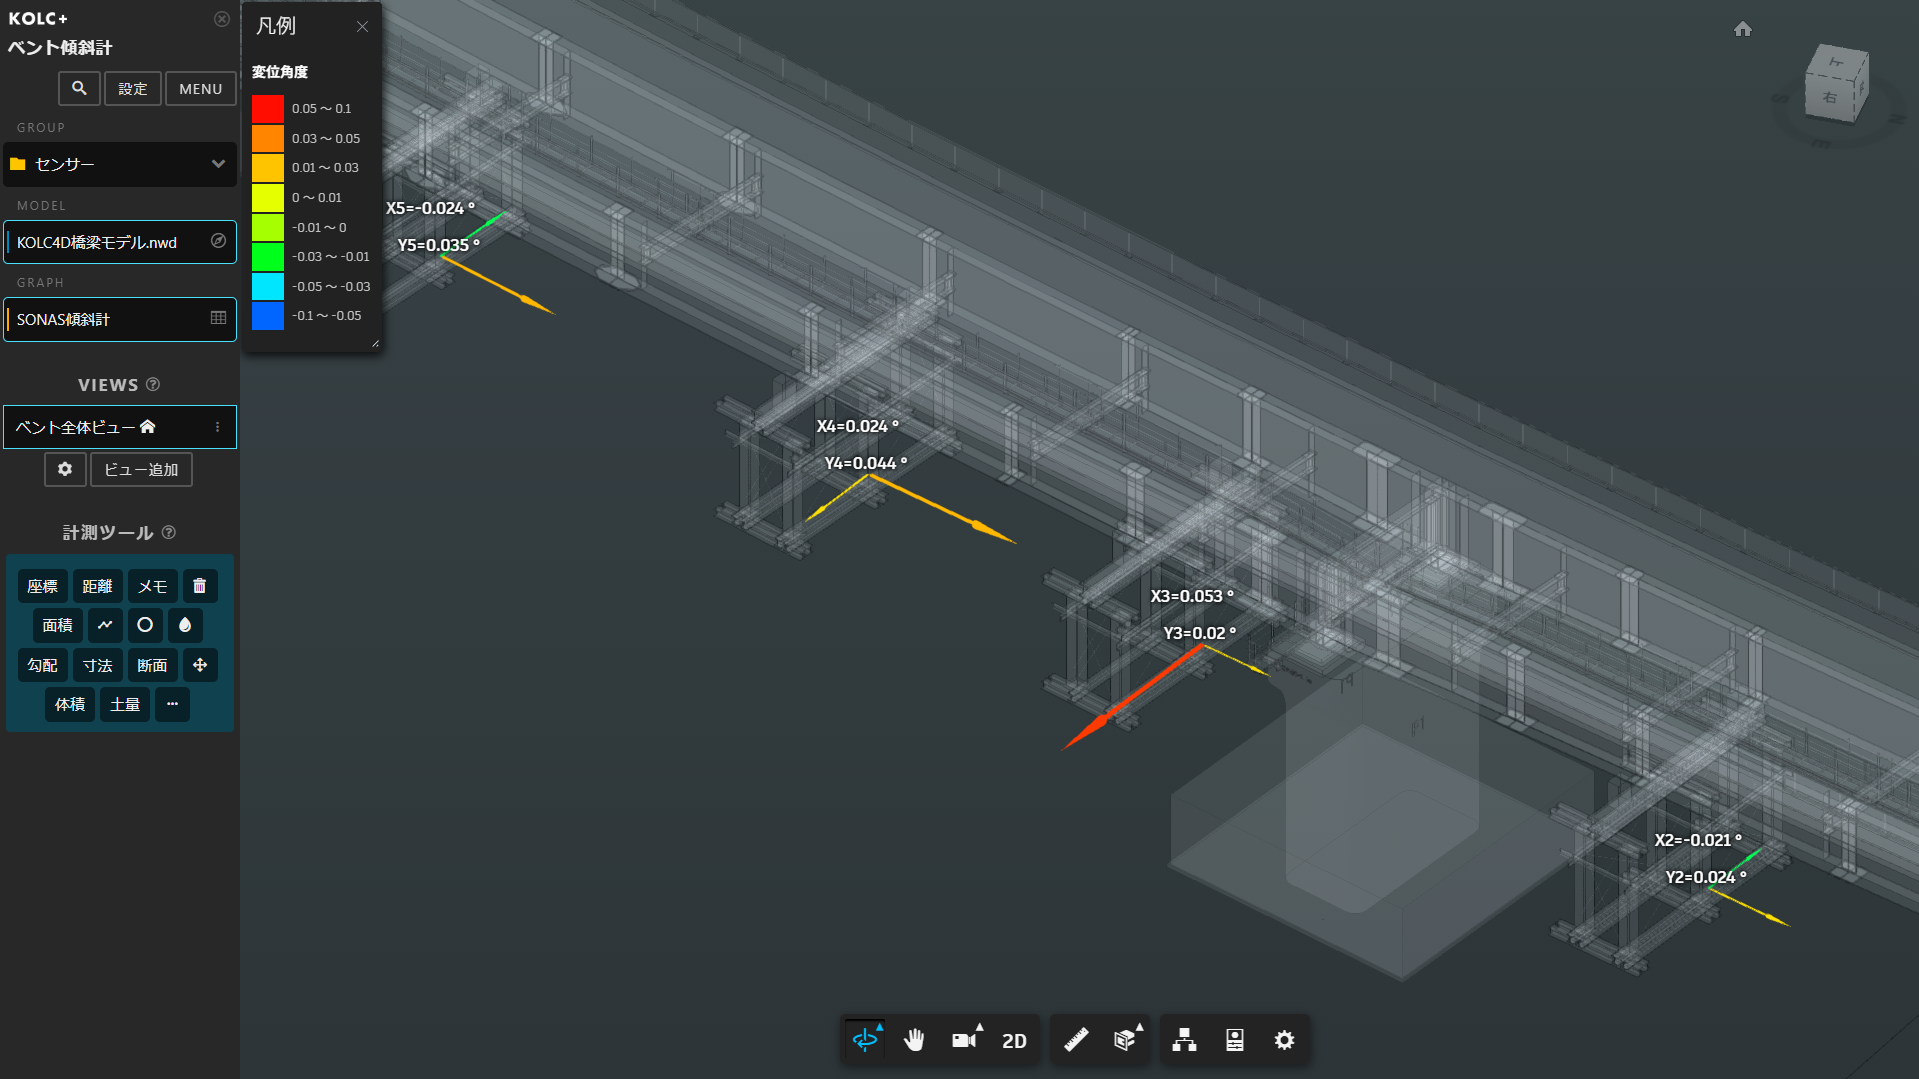The width and height of the screenshot is (1919, 1079).
Task: Click the search magnifier button
Action: click(79, 88)
